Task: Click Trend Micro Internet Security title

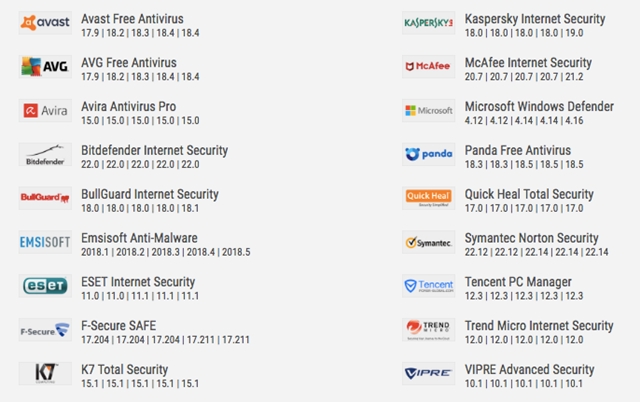Action: coord(539,326)
